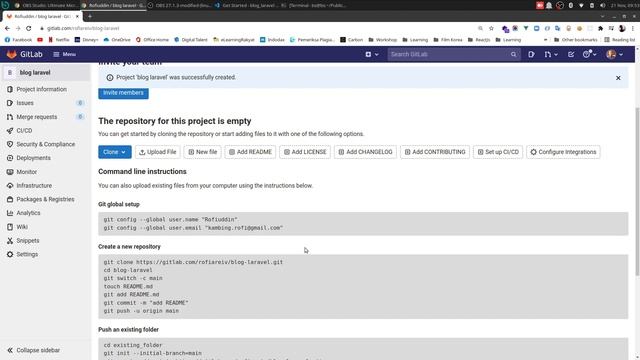Open the OneDrive bookmark
This screenshot has width=640, height=360.
coord(117,40)
